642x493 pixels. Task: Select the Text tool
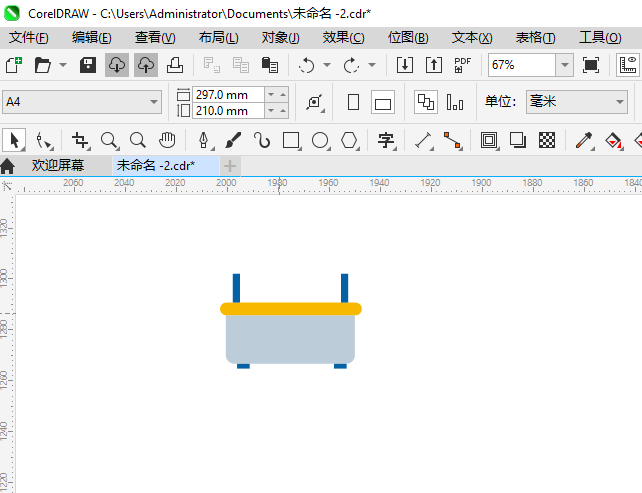[386, 140]
